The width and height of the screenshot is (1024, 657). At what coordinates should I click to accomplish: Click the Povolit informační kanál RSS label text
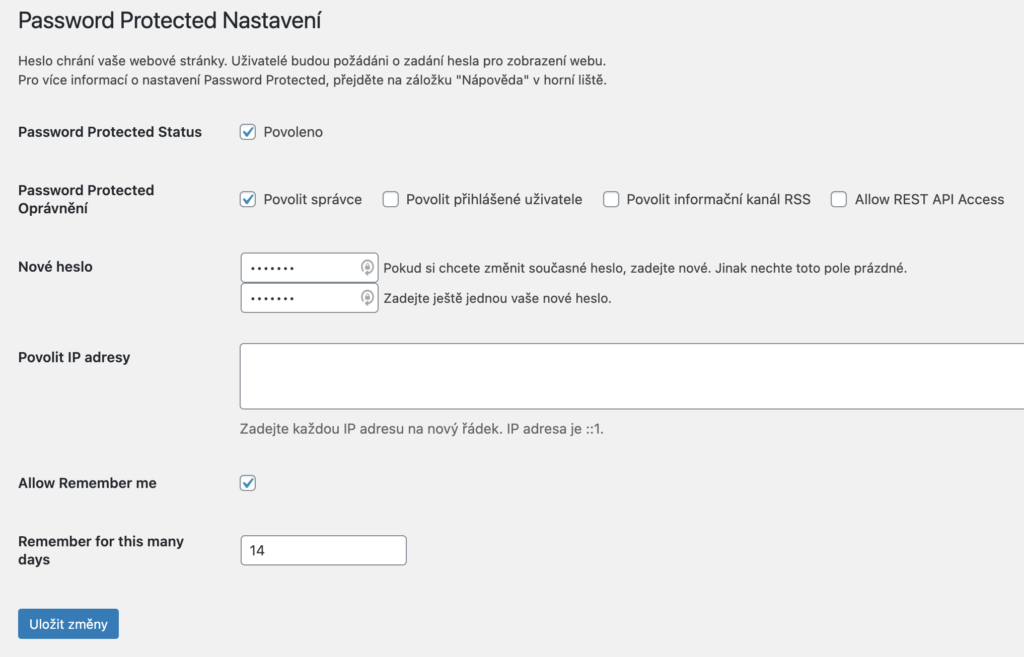point(718,199)
